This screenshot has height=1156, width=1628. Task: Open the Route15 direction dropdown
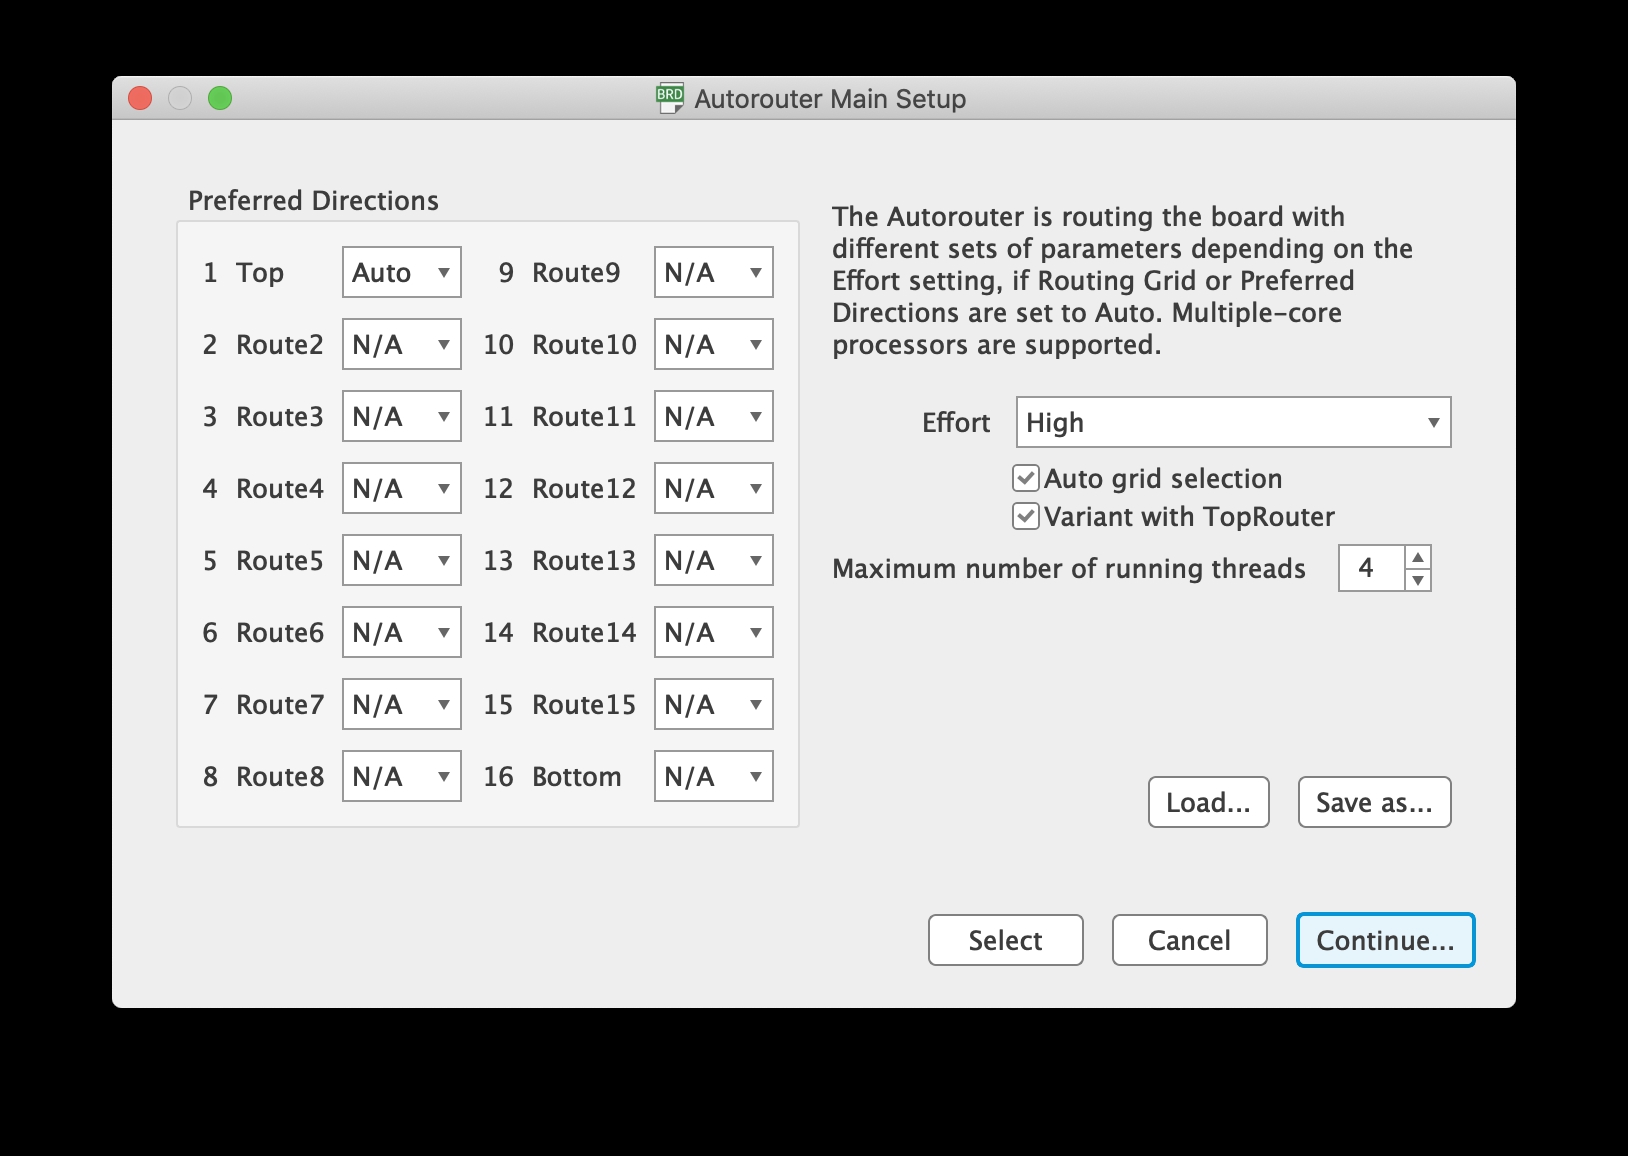713,705
